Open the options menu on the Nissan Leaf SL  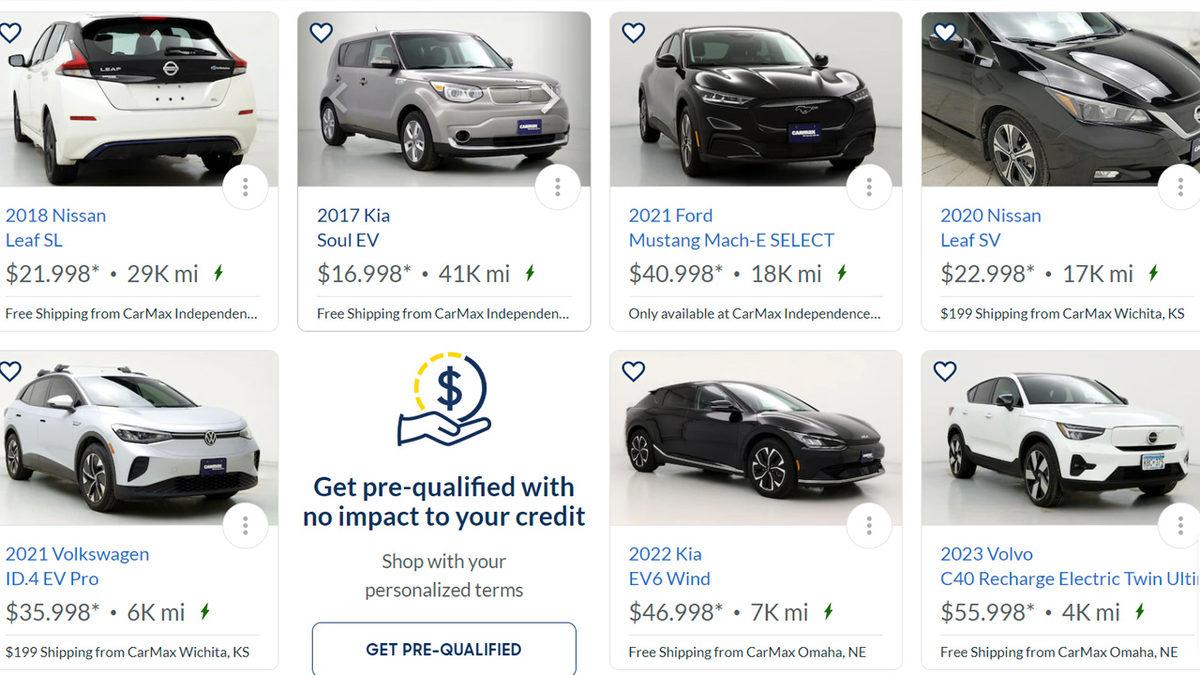click(x=245, y=186)
